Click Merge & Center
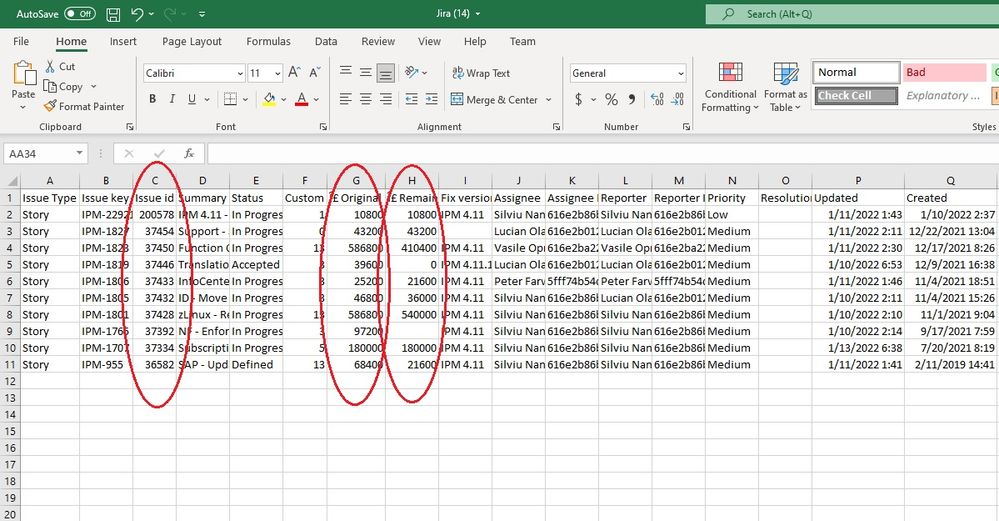The height and width of the screenshot is (521, 999). coord(494,99)
